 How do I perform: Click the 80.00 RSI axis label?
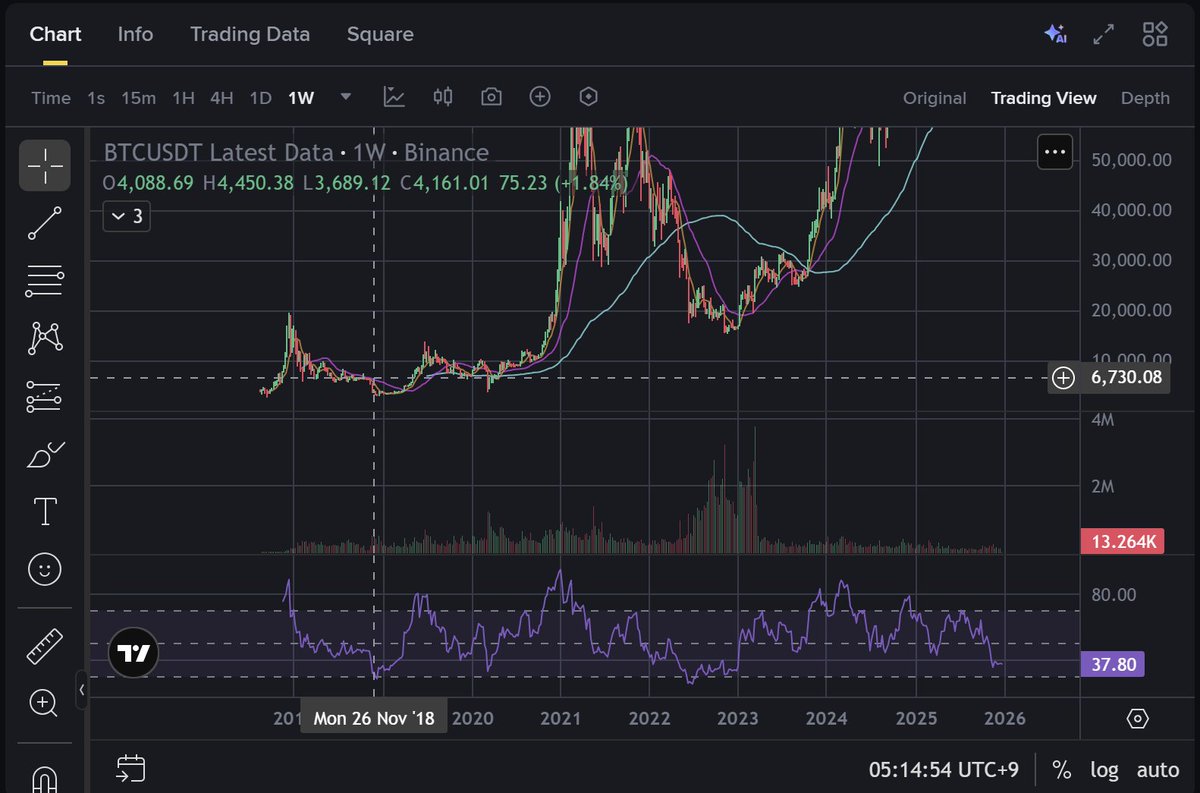click(x=1114, y=595)
